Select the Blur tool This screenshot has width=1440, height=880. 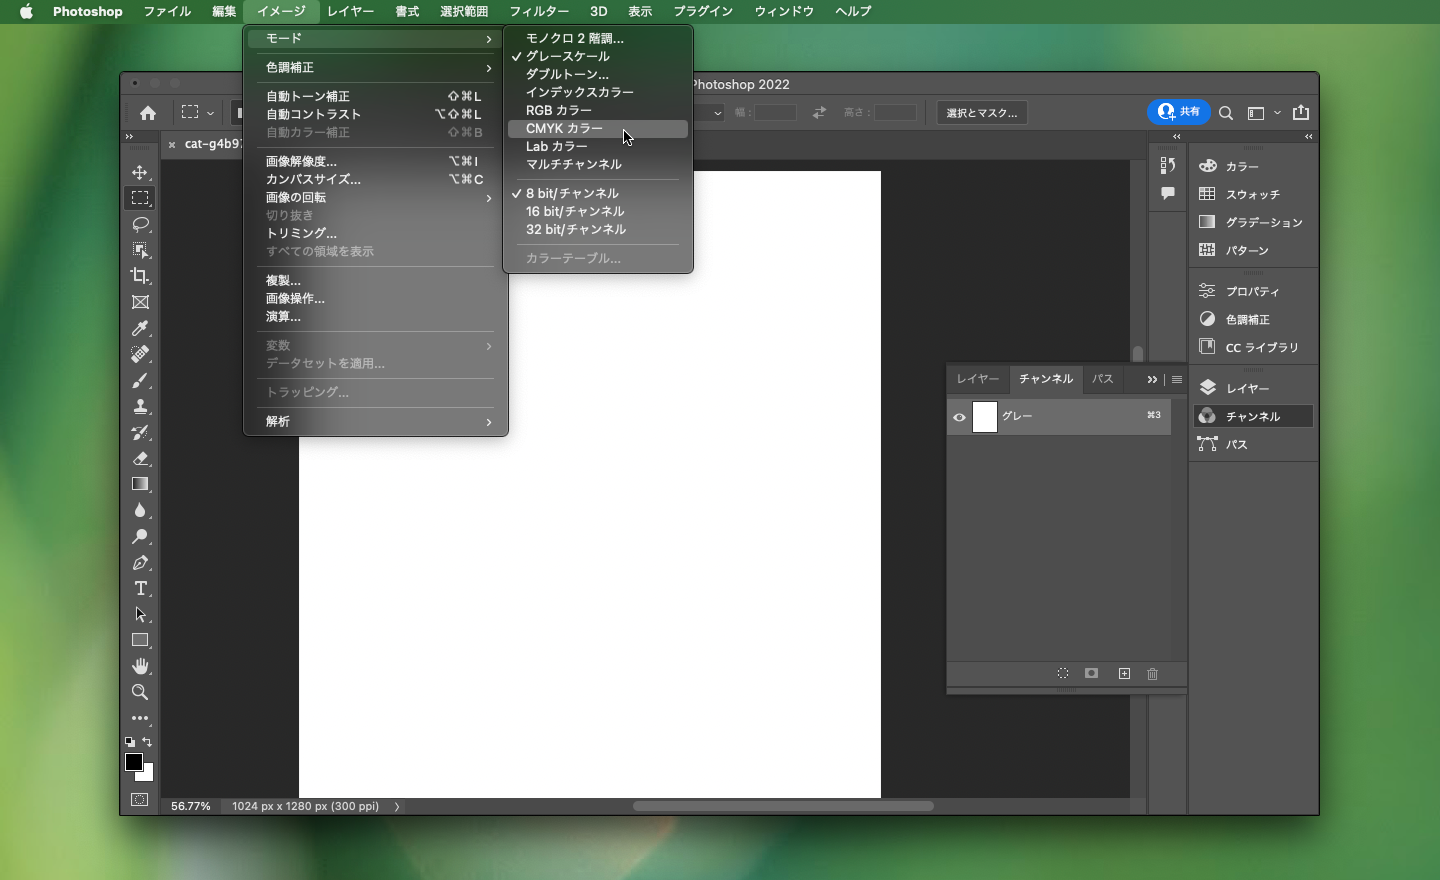tap(140, 511)
